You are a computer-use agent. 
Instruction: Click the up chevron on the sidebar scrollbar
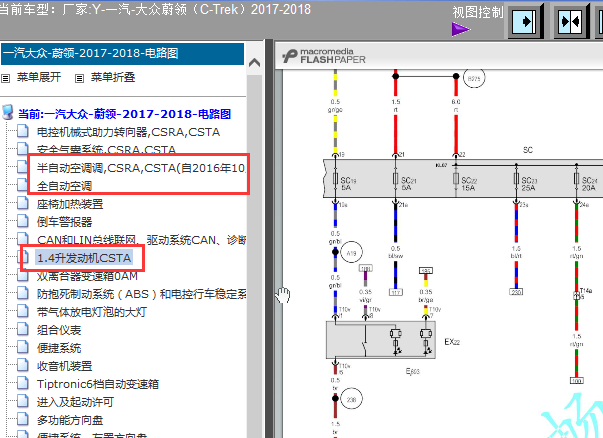click(254, 62)
